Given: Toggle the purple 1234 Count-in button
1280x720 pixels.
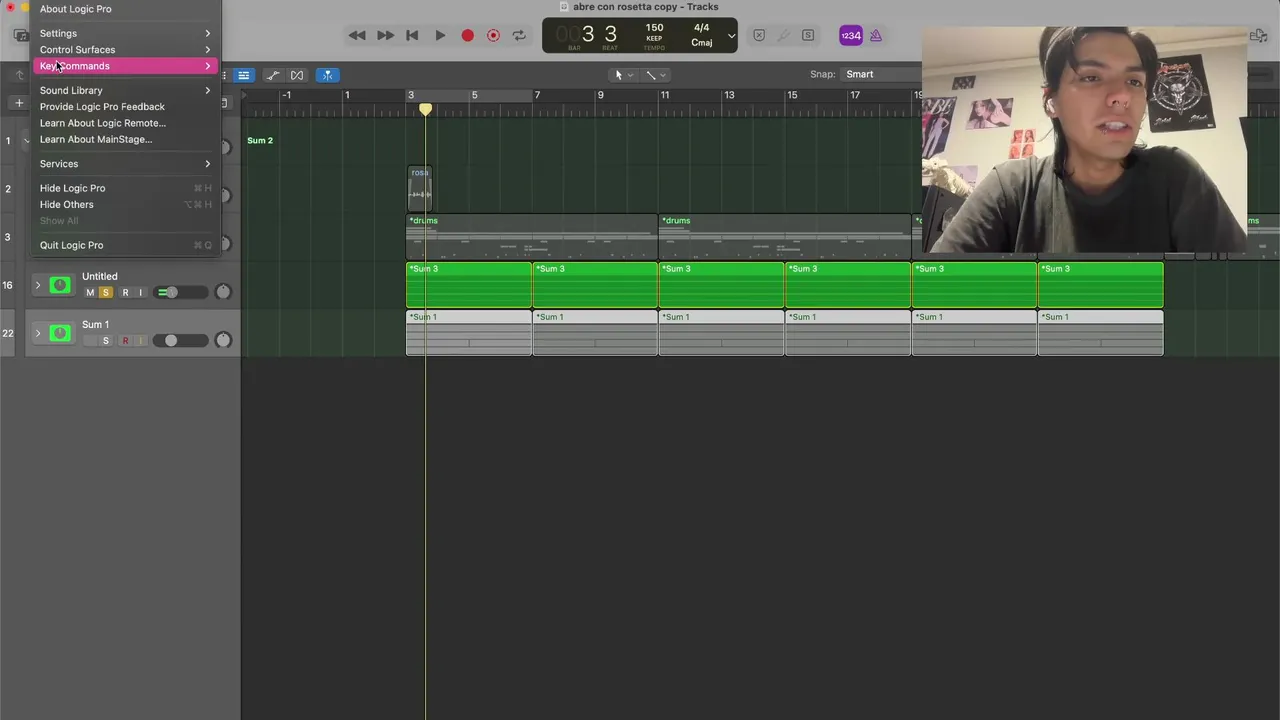Looking at the screenshot, I should [850, 35].
